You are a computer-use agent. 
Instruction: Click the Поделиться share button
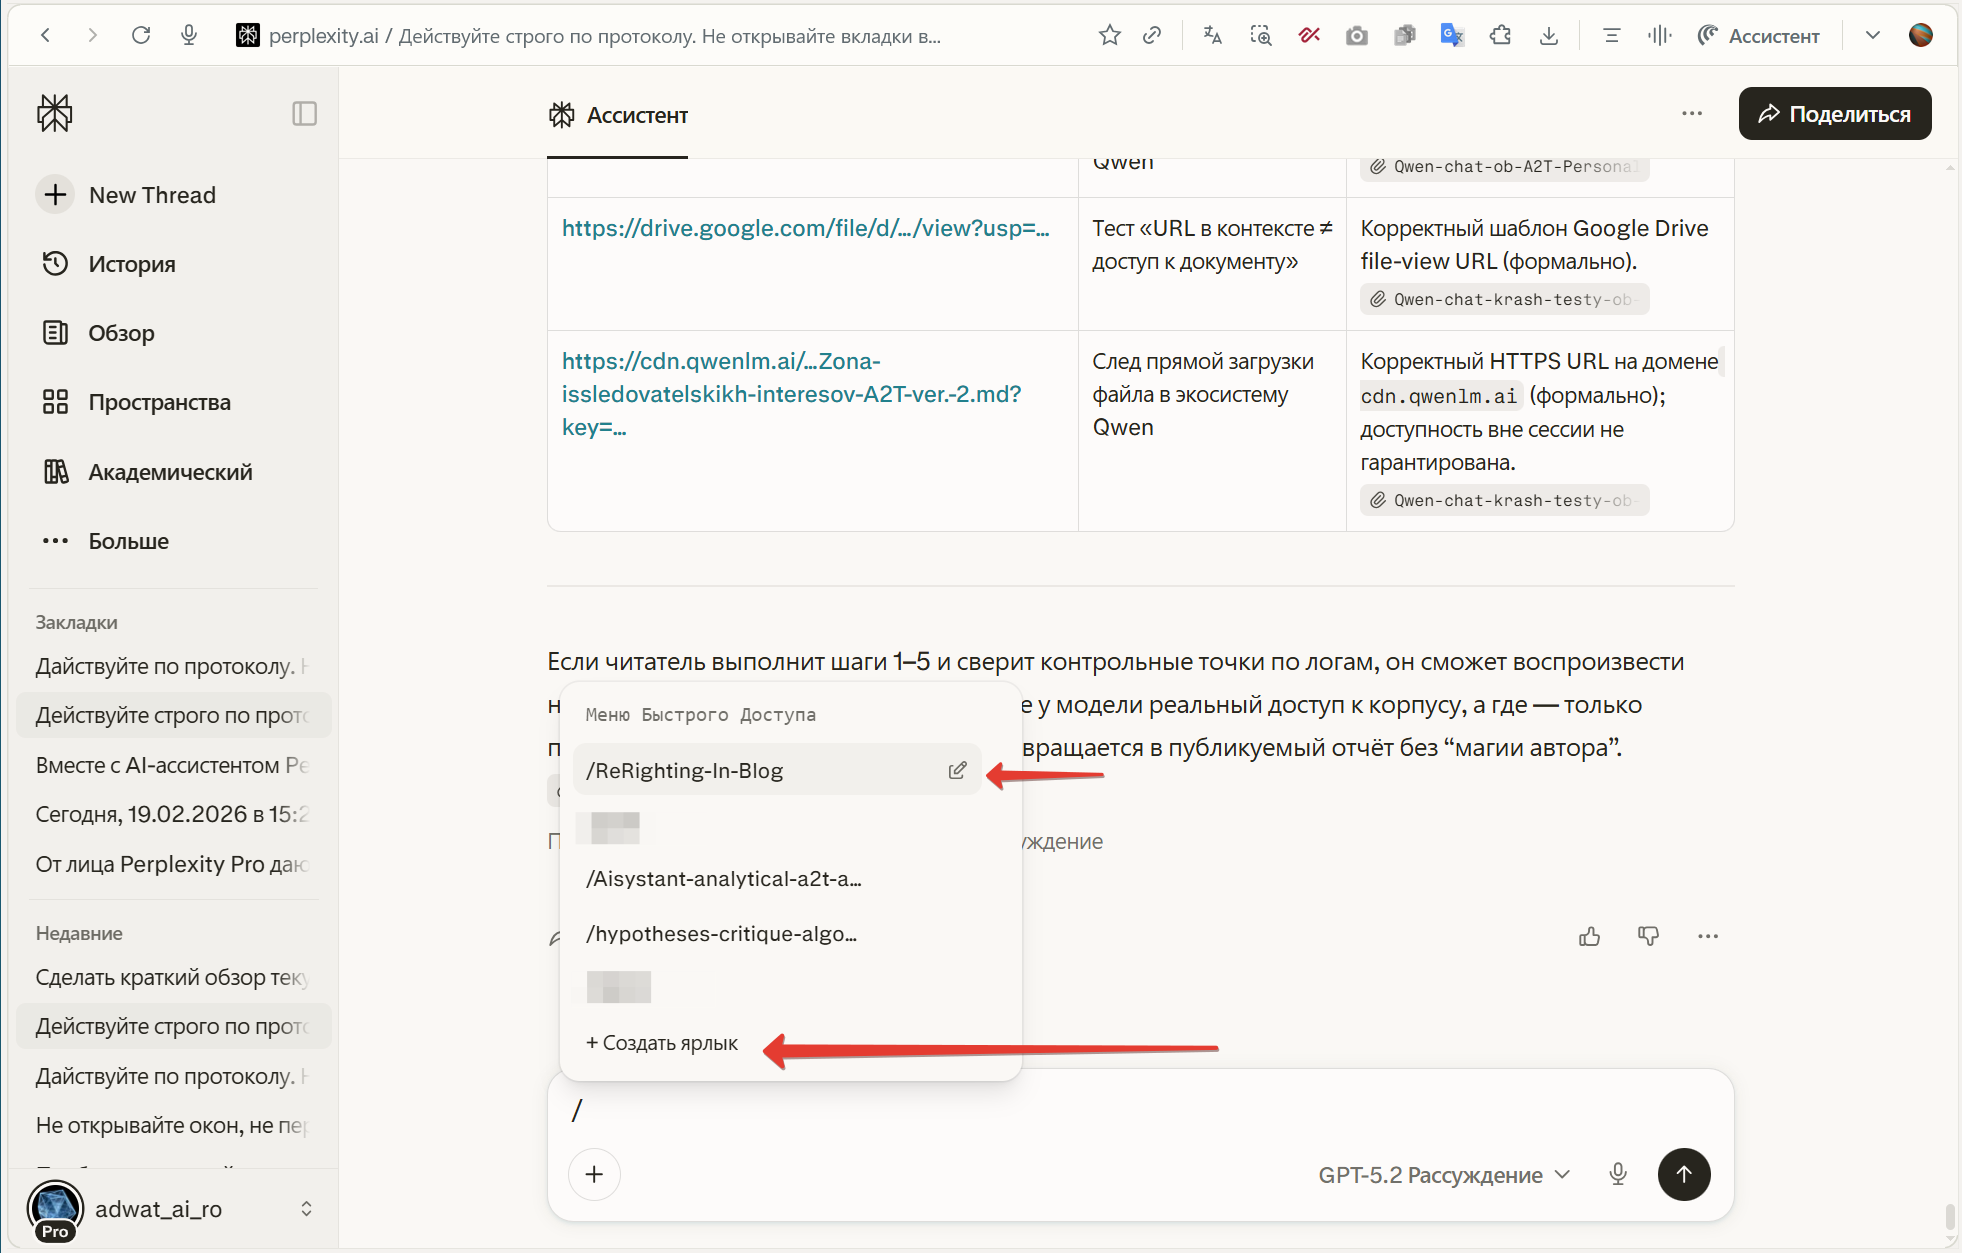pyautogui.click(x=1834, y=114)
